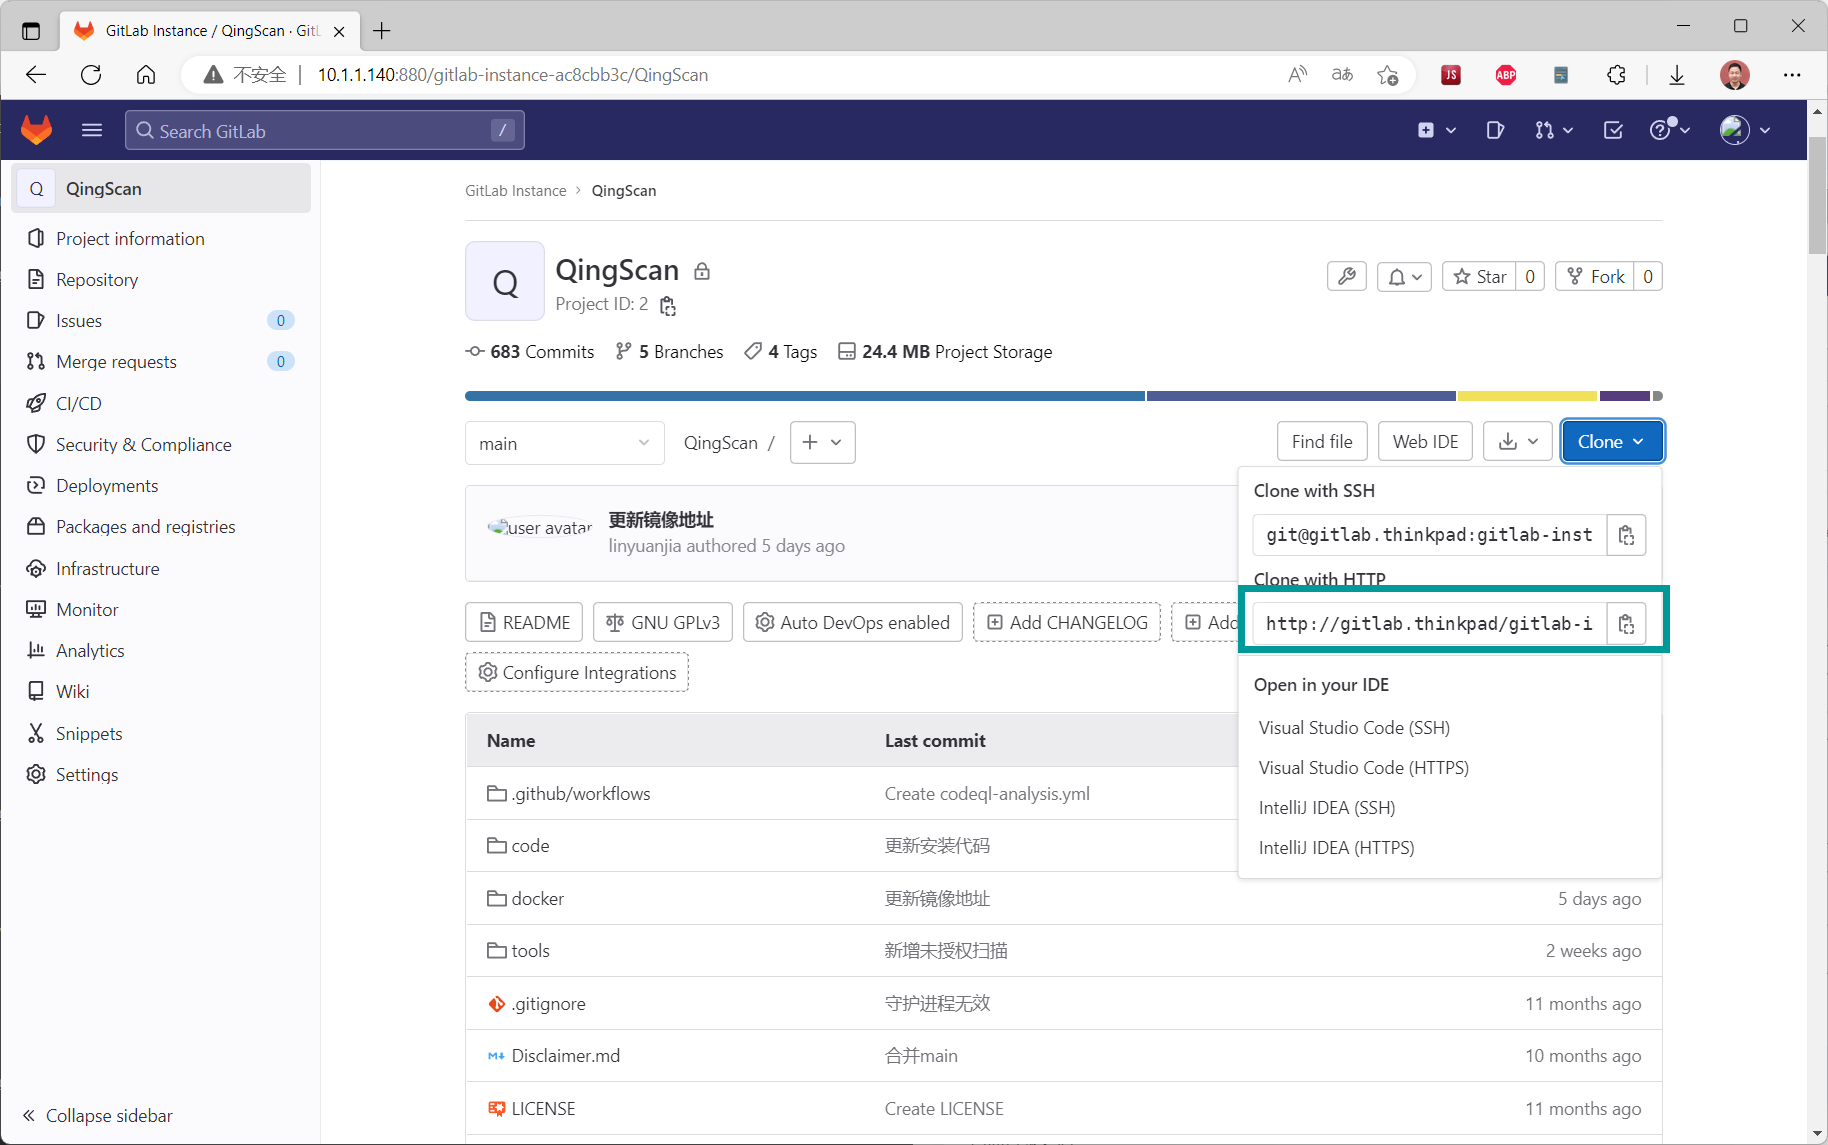Open the Issues icon in top navbar
Viewport: 1828px width, 1145px height.
coord(1495,130)
